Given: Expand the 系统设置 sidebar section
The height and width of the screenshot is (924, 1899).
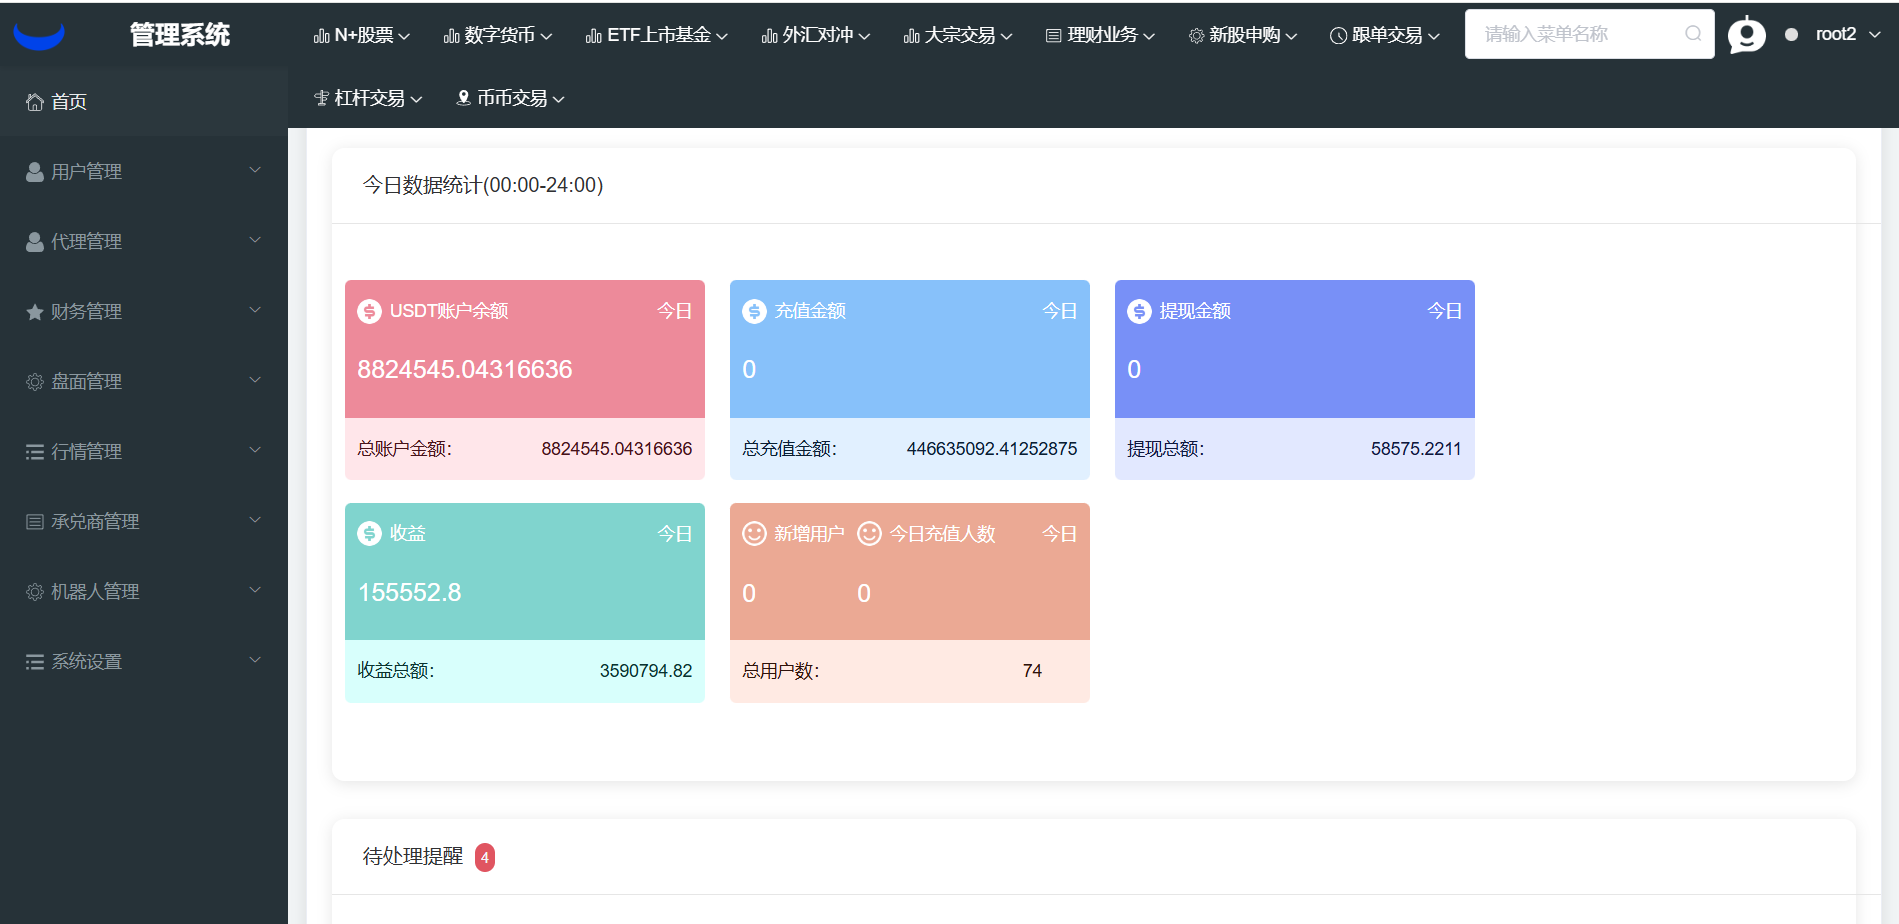Looking at the screenshot, I should pos(143,662).
